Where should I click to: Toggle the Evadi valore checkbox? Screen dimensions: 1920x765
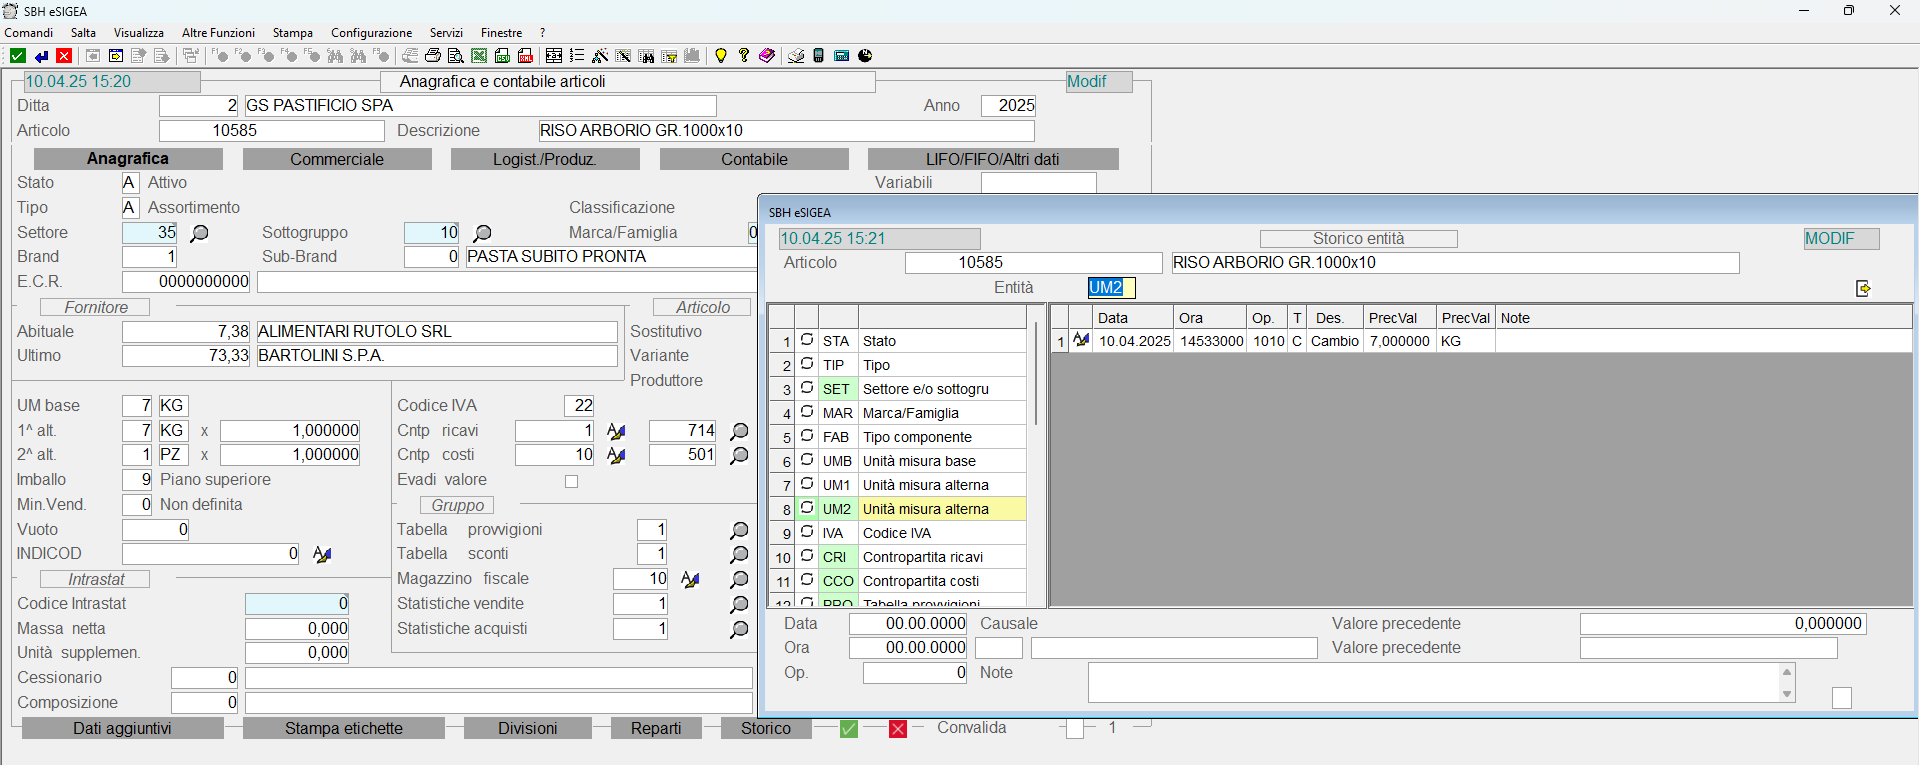[571, 481]
